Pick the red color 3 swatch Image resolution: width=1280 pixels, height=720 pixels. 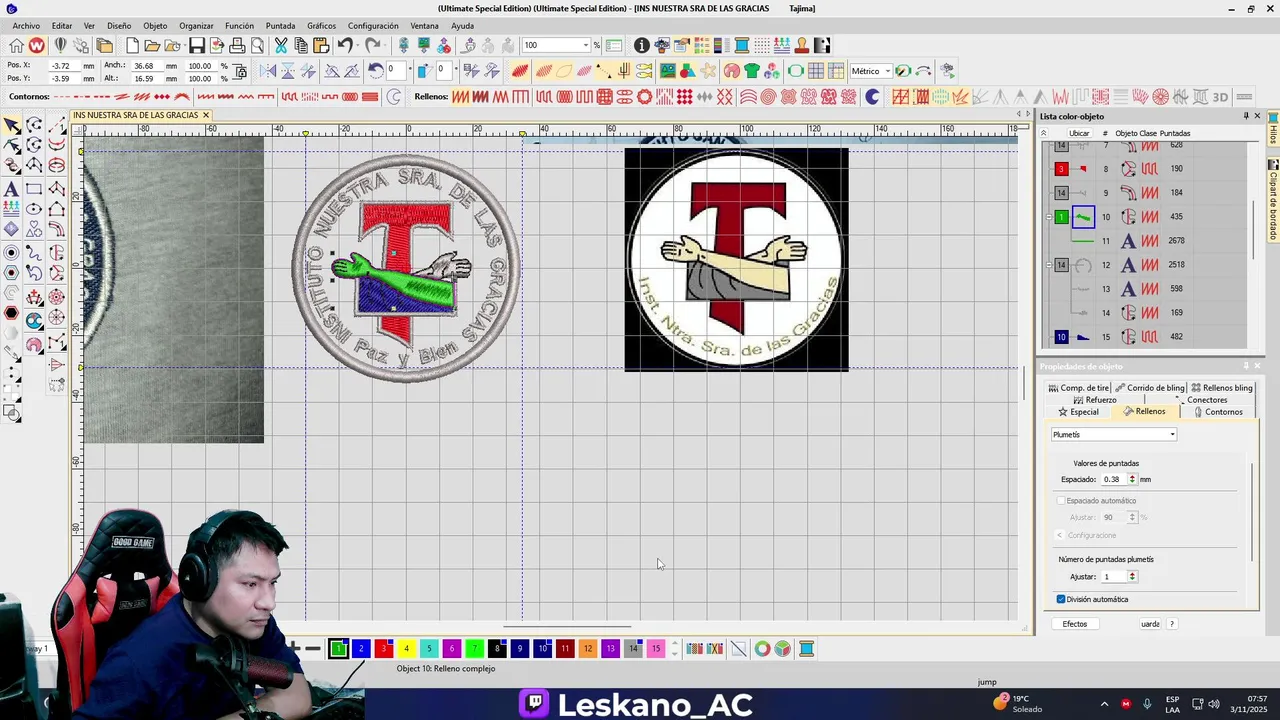coord(384,649)
